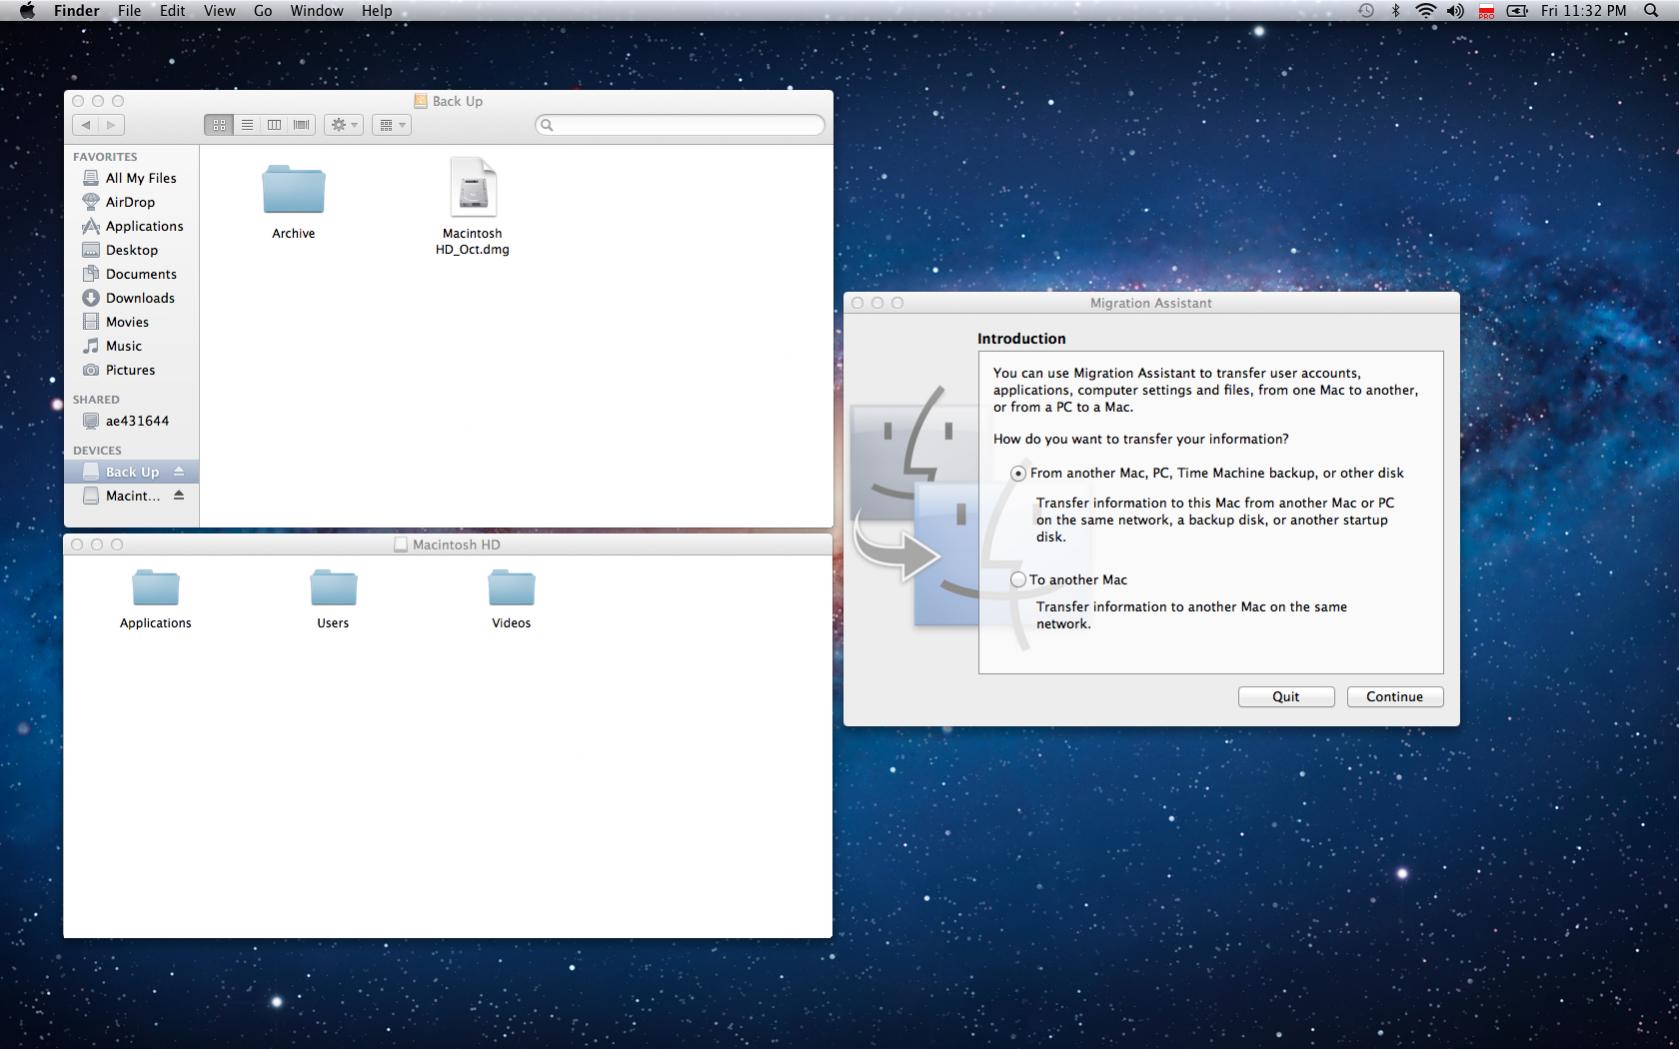Choose 'To another Mac' option

[x=1018, y=580]
